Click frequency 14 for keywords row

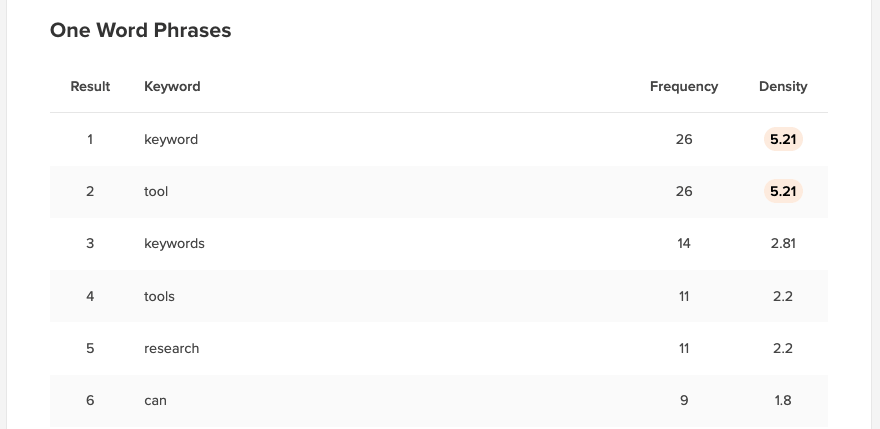click(x=684, y=244)
